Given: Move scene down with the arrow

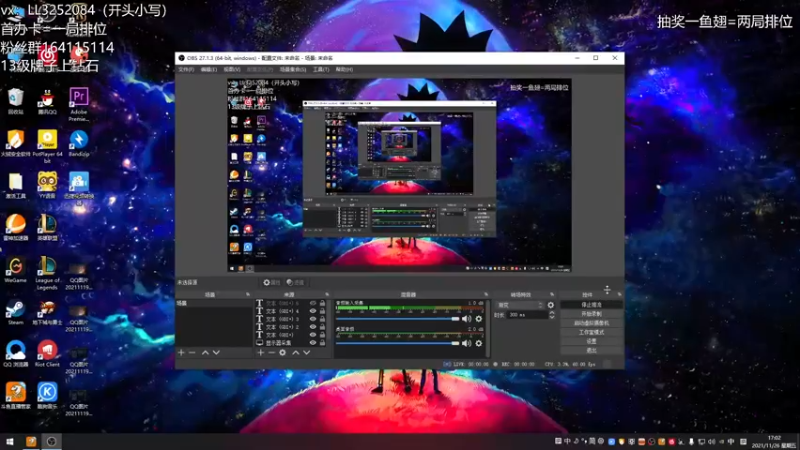Looking at the screenshot, I should click(x=216, y=353).
